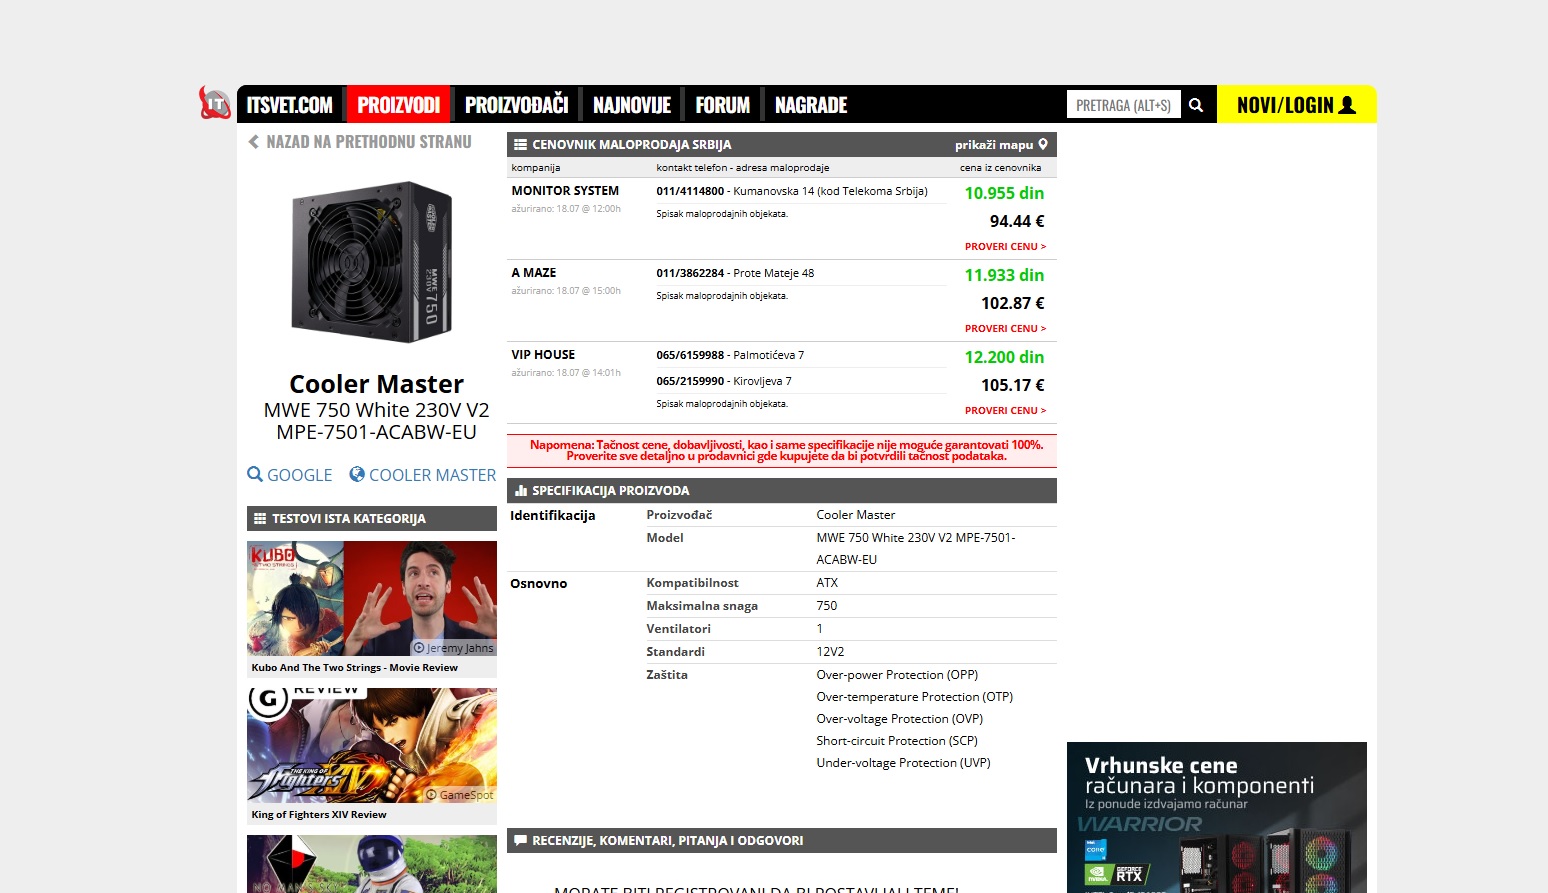Click the 12.200 din price
This screenshot has width=1548, height=893.
click(1004, 357)
